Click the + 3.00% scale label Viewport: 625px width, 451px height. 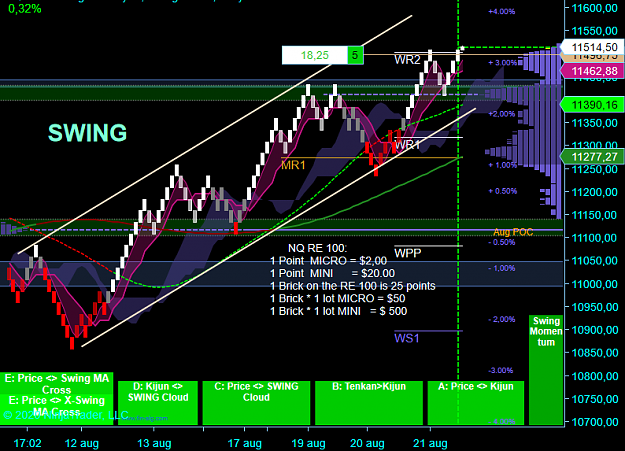coord(502,63)
